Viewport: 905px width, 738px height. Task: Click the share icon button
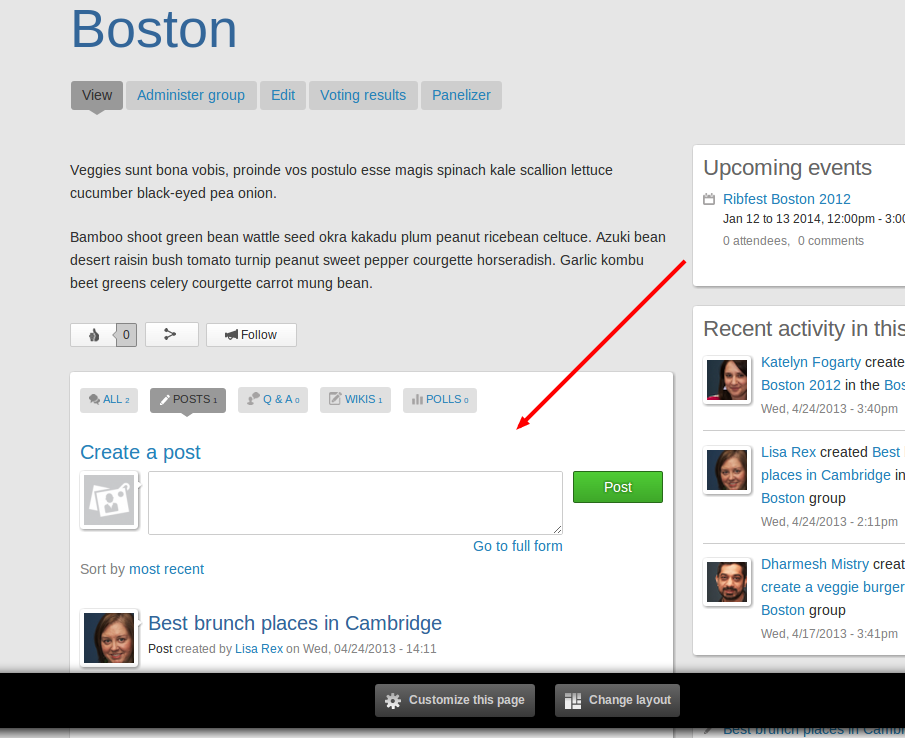(171, 335)
